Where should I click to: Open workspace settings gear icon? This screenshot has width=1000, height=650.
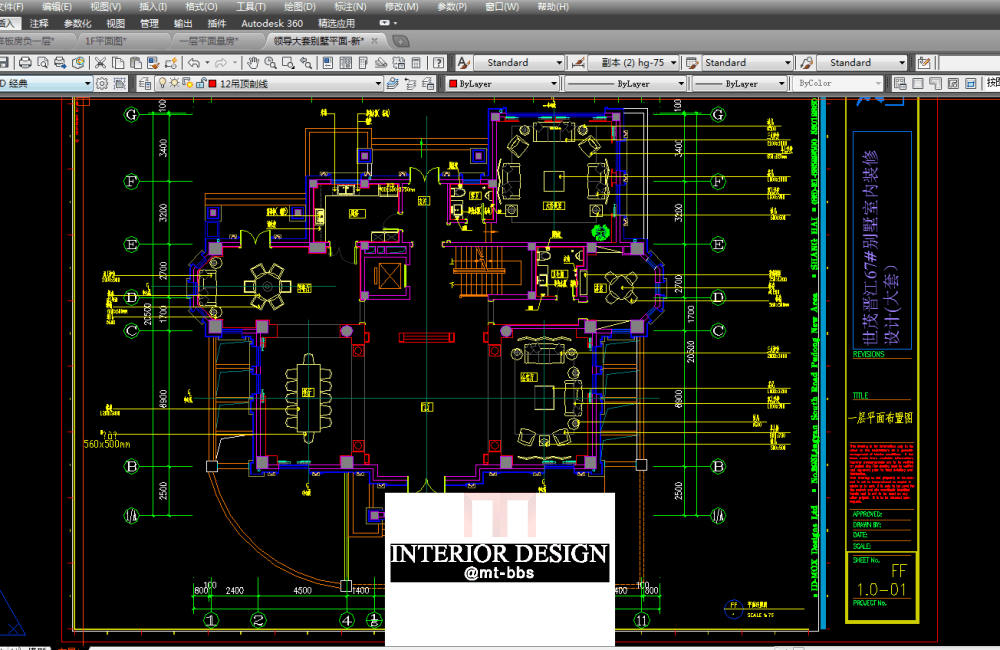click(x=102, y=84)
